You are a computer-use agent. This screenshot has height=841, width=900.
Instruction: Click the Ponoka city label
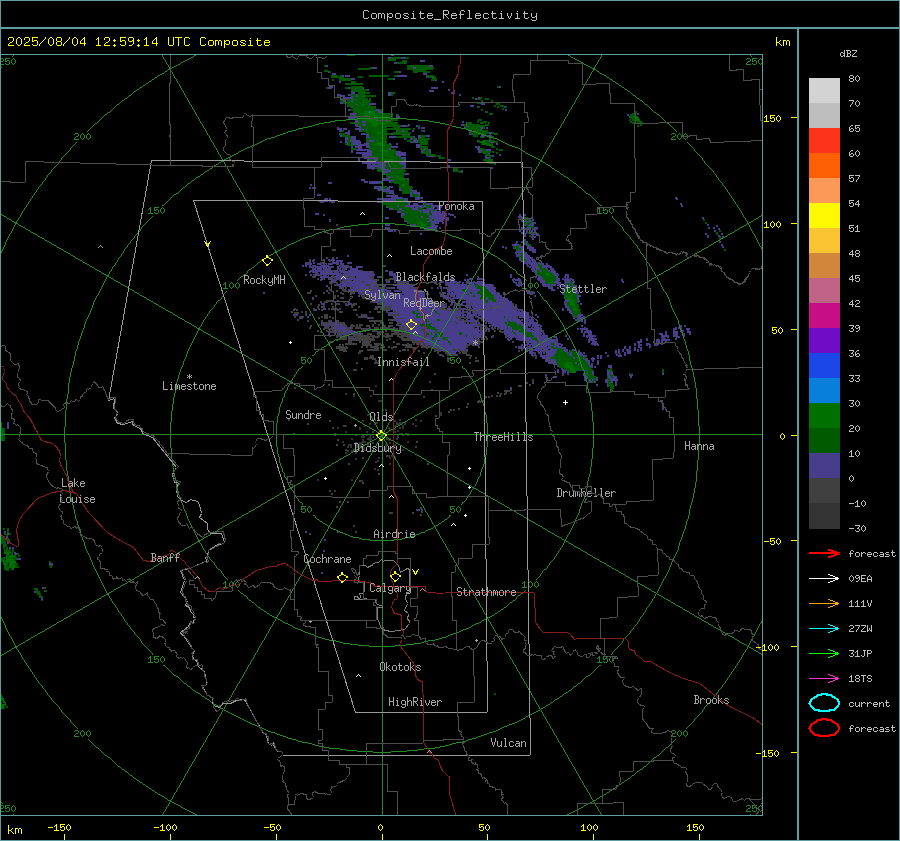(456, 206)
